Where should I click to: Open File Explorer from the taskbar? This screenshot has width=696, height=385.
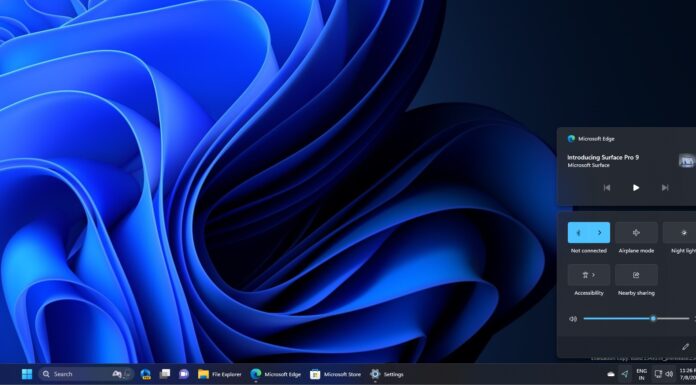[x=220, y=374]
